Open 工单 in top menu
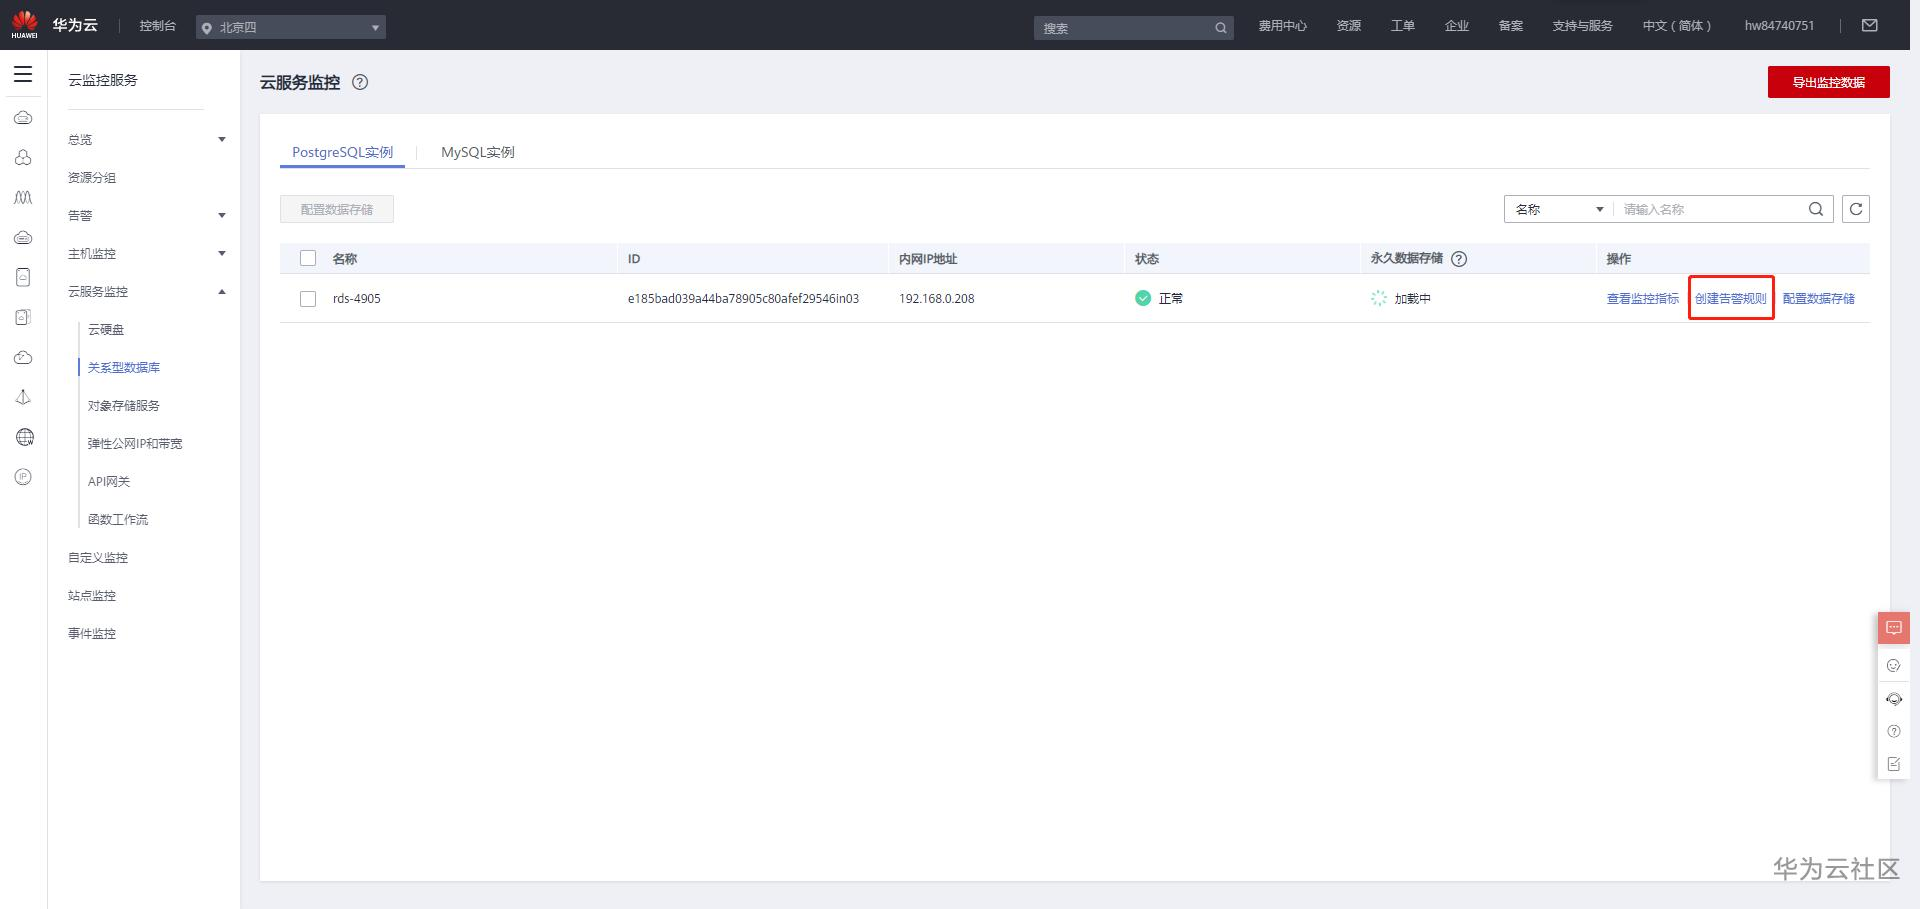This screenshot has height=909, width=1920. point(1403,26)
